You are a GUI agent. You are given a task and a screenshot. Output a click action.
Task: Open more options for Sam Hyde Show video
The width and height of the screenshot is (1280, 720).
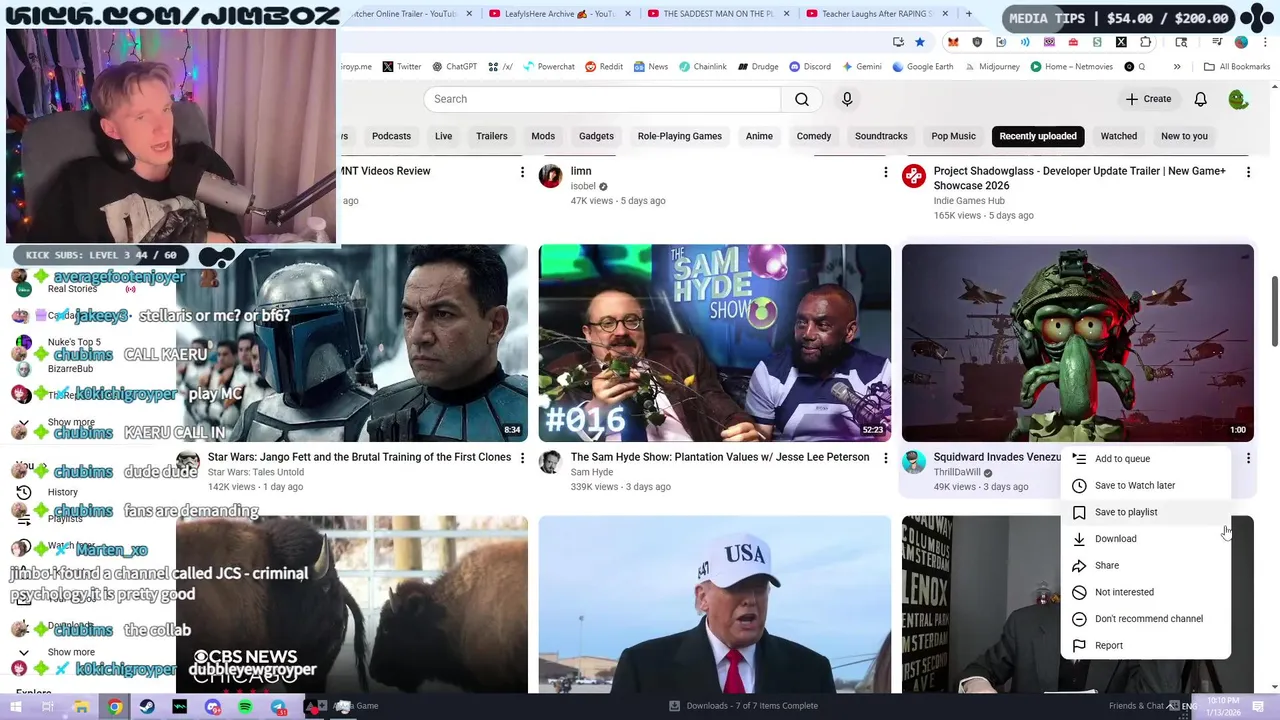[885, 458]
